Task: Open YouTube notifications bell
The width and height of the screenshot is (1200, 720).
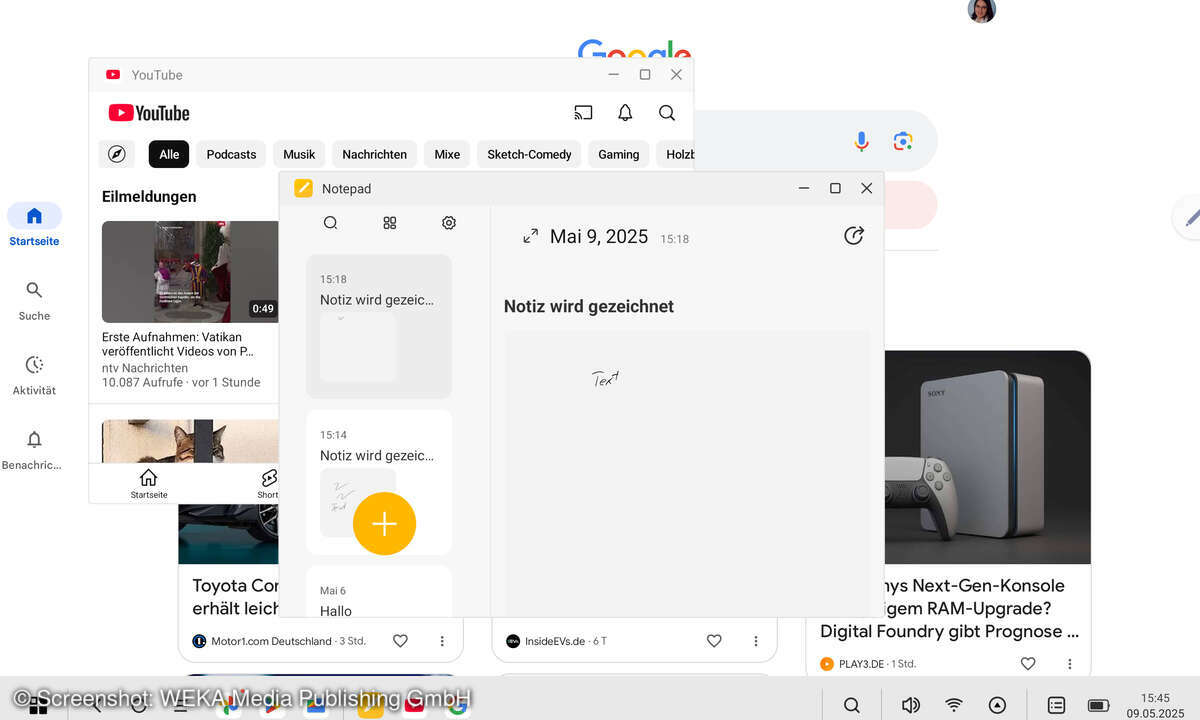Action: (x=625, y=113)
